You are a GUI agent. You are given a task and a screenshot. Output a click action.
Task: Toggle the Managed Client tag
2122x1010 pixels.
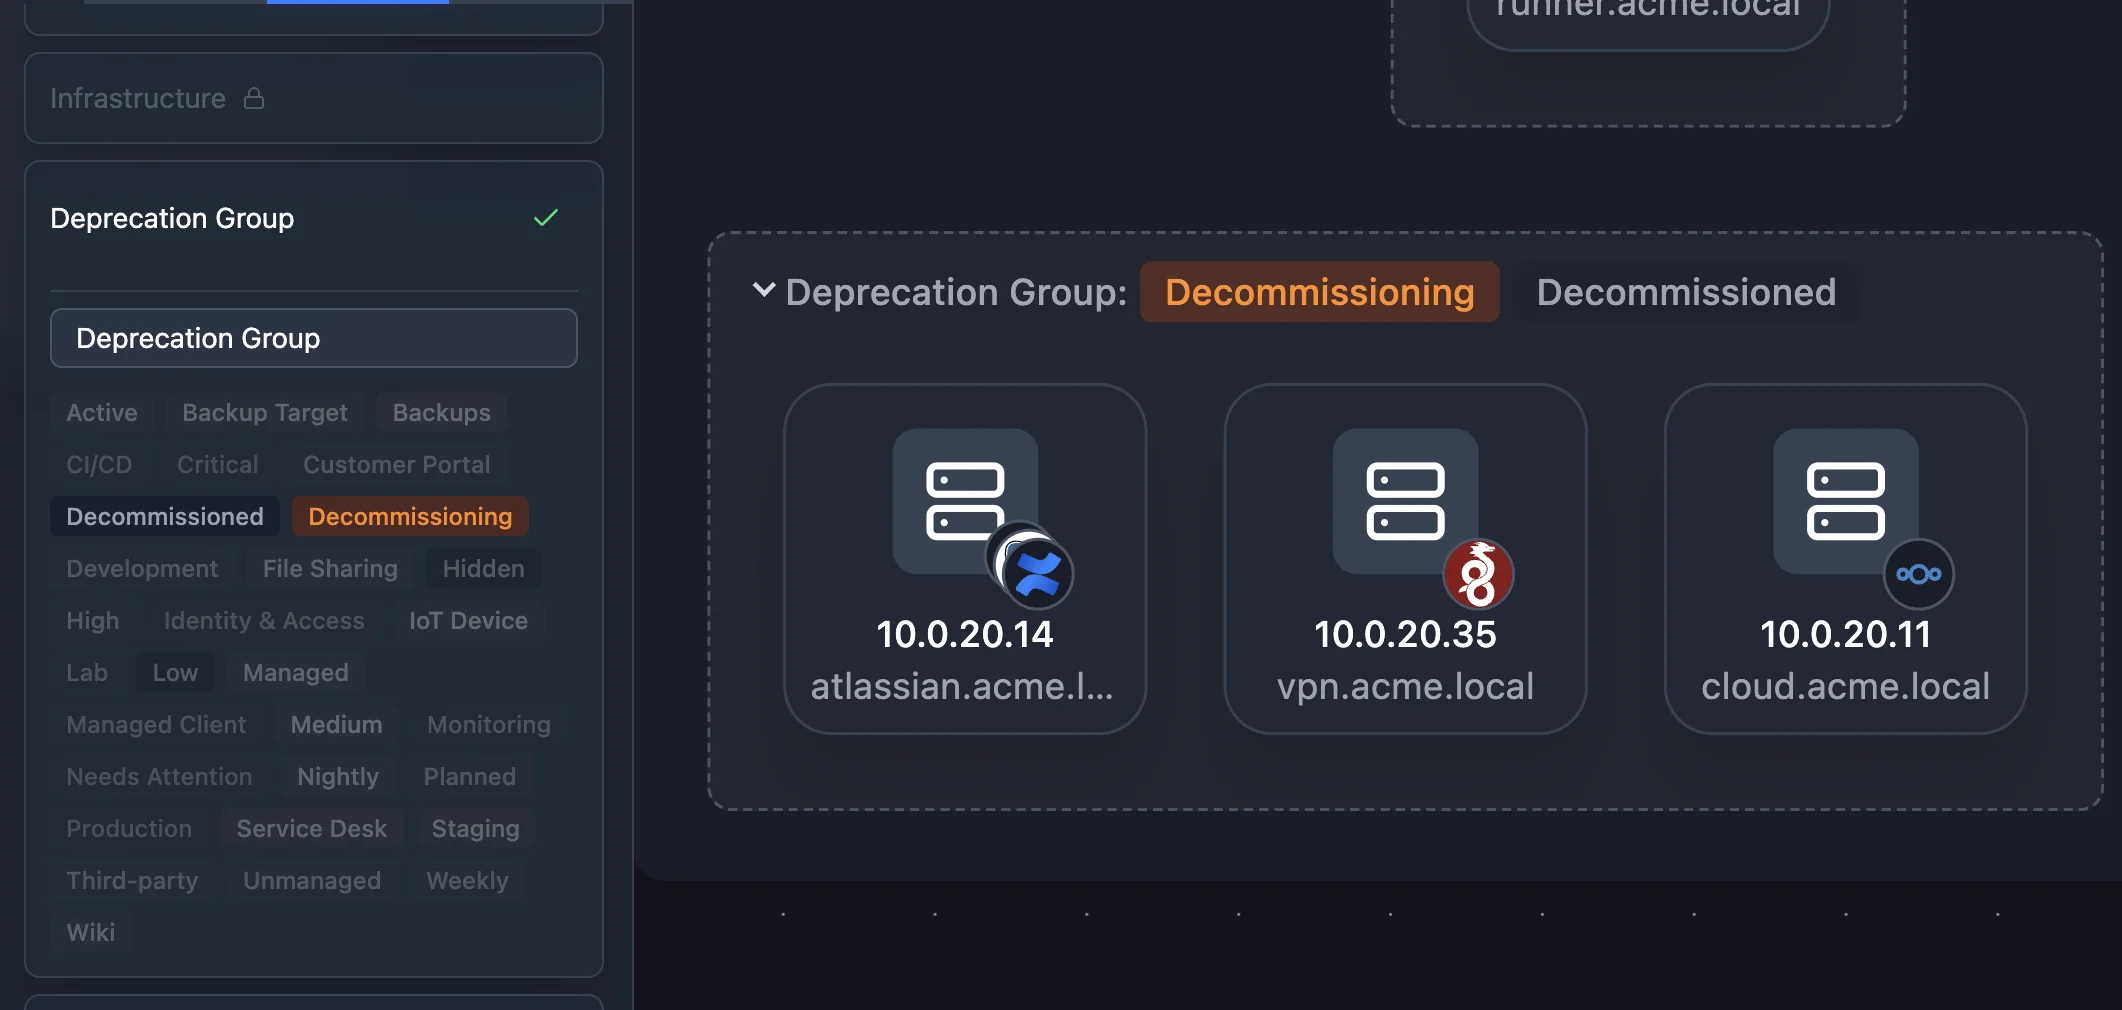coord(156,724)
